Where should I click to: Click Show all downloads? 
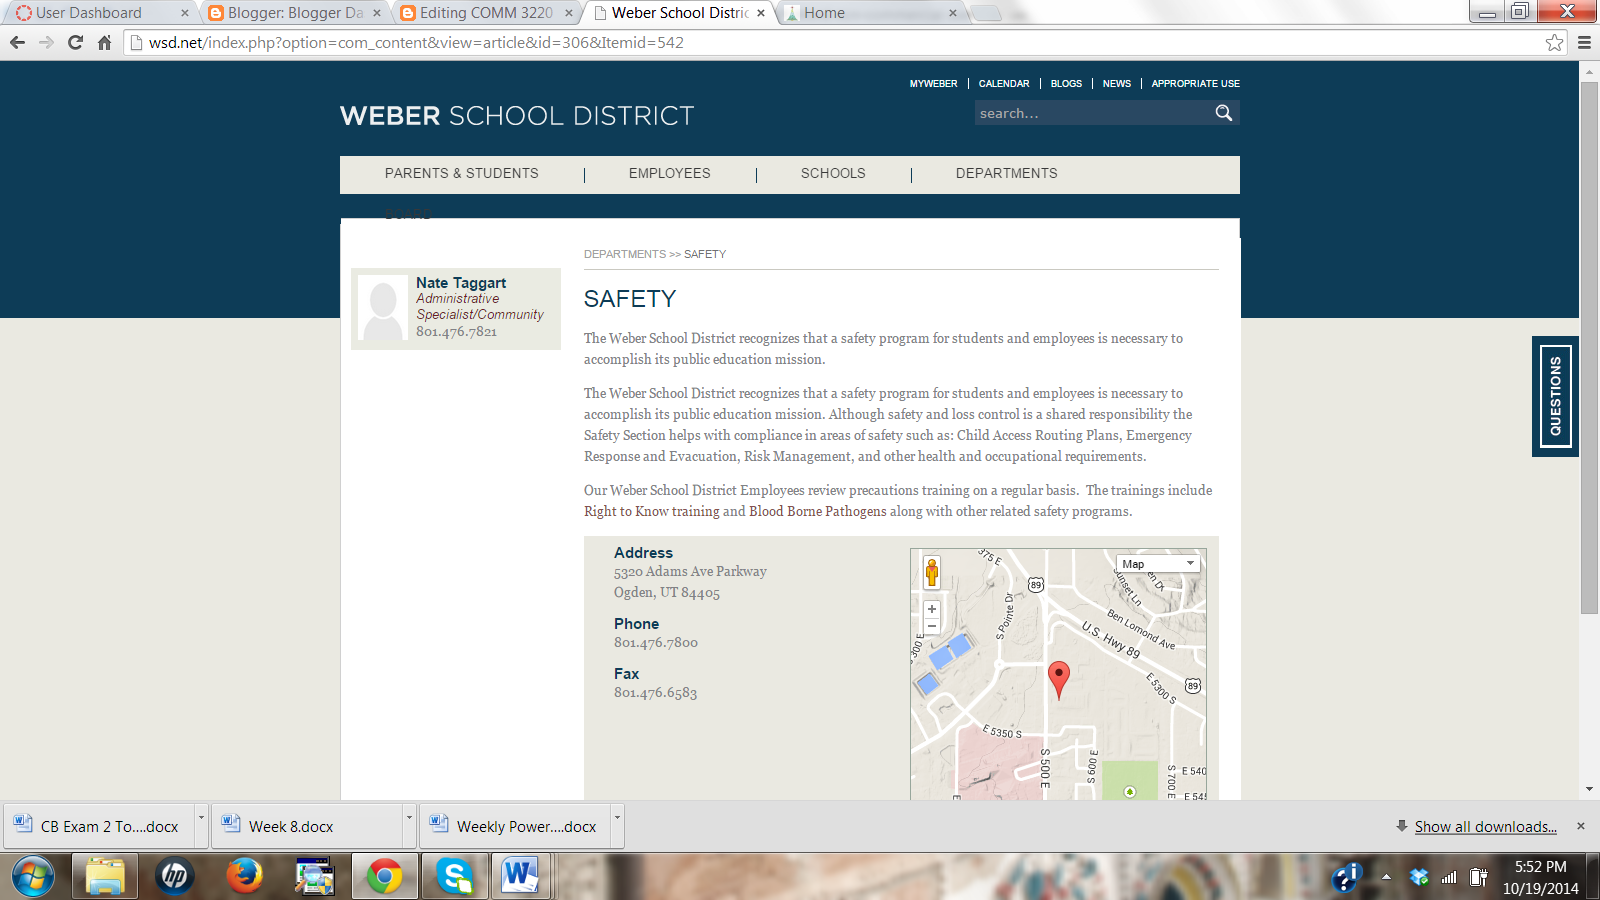1485,827
